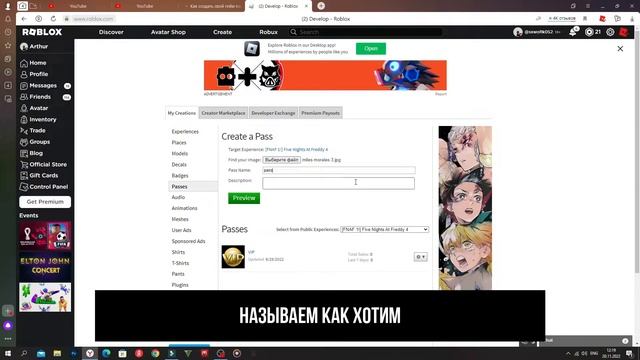
Task: Open the settings gear in Roblox header
Action: coord(610,32)
